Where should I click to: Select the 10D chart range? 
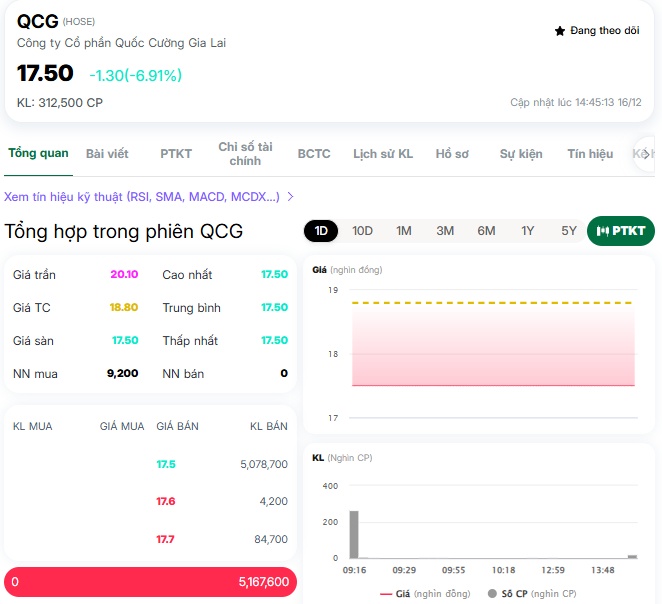(x=362, y=231)
